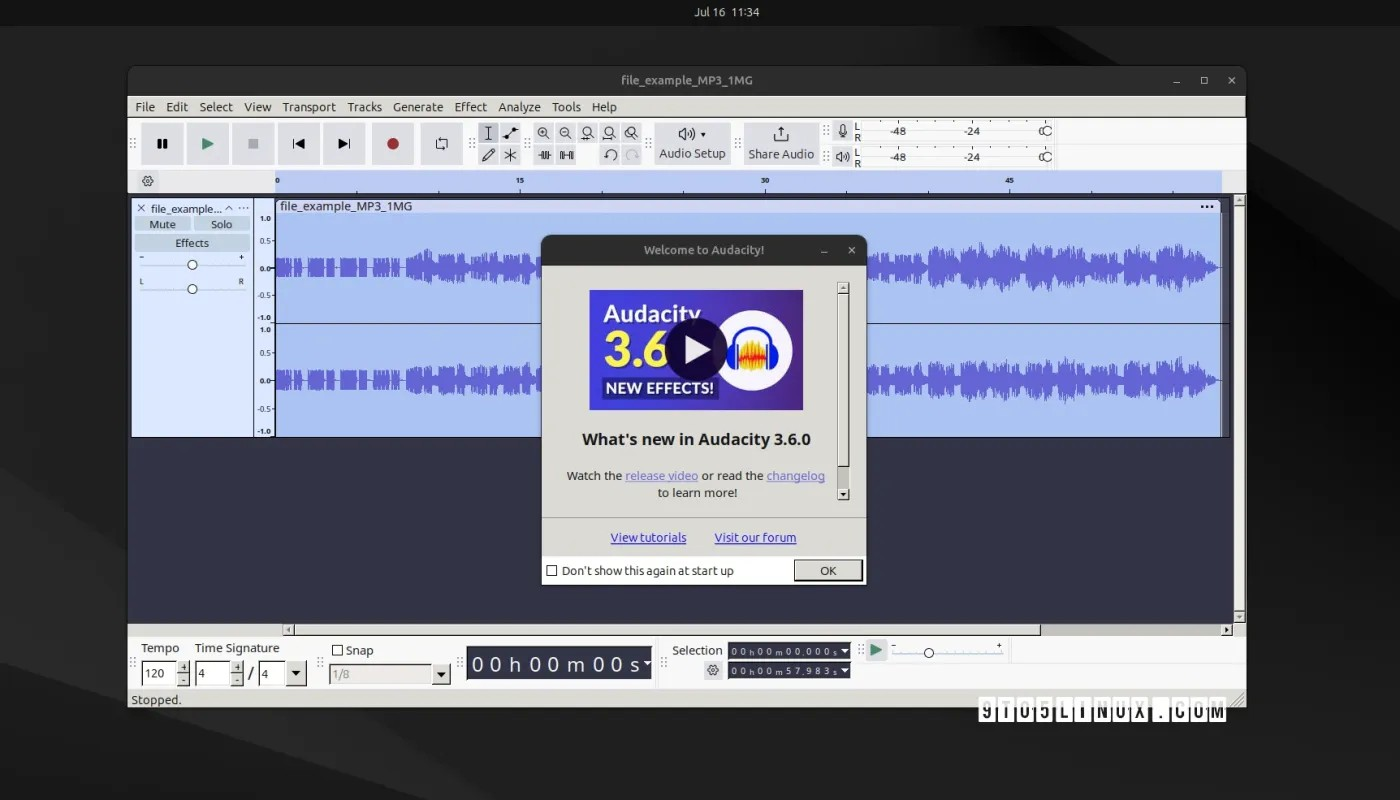Open the Selection time format dropdown
This screenshot has width=1400, height=800.
[845, 650]
